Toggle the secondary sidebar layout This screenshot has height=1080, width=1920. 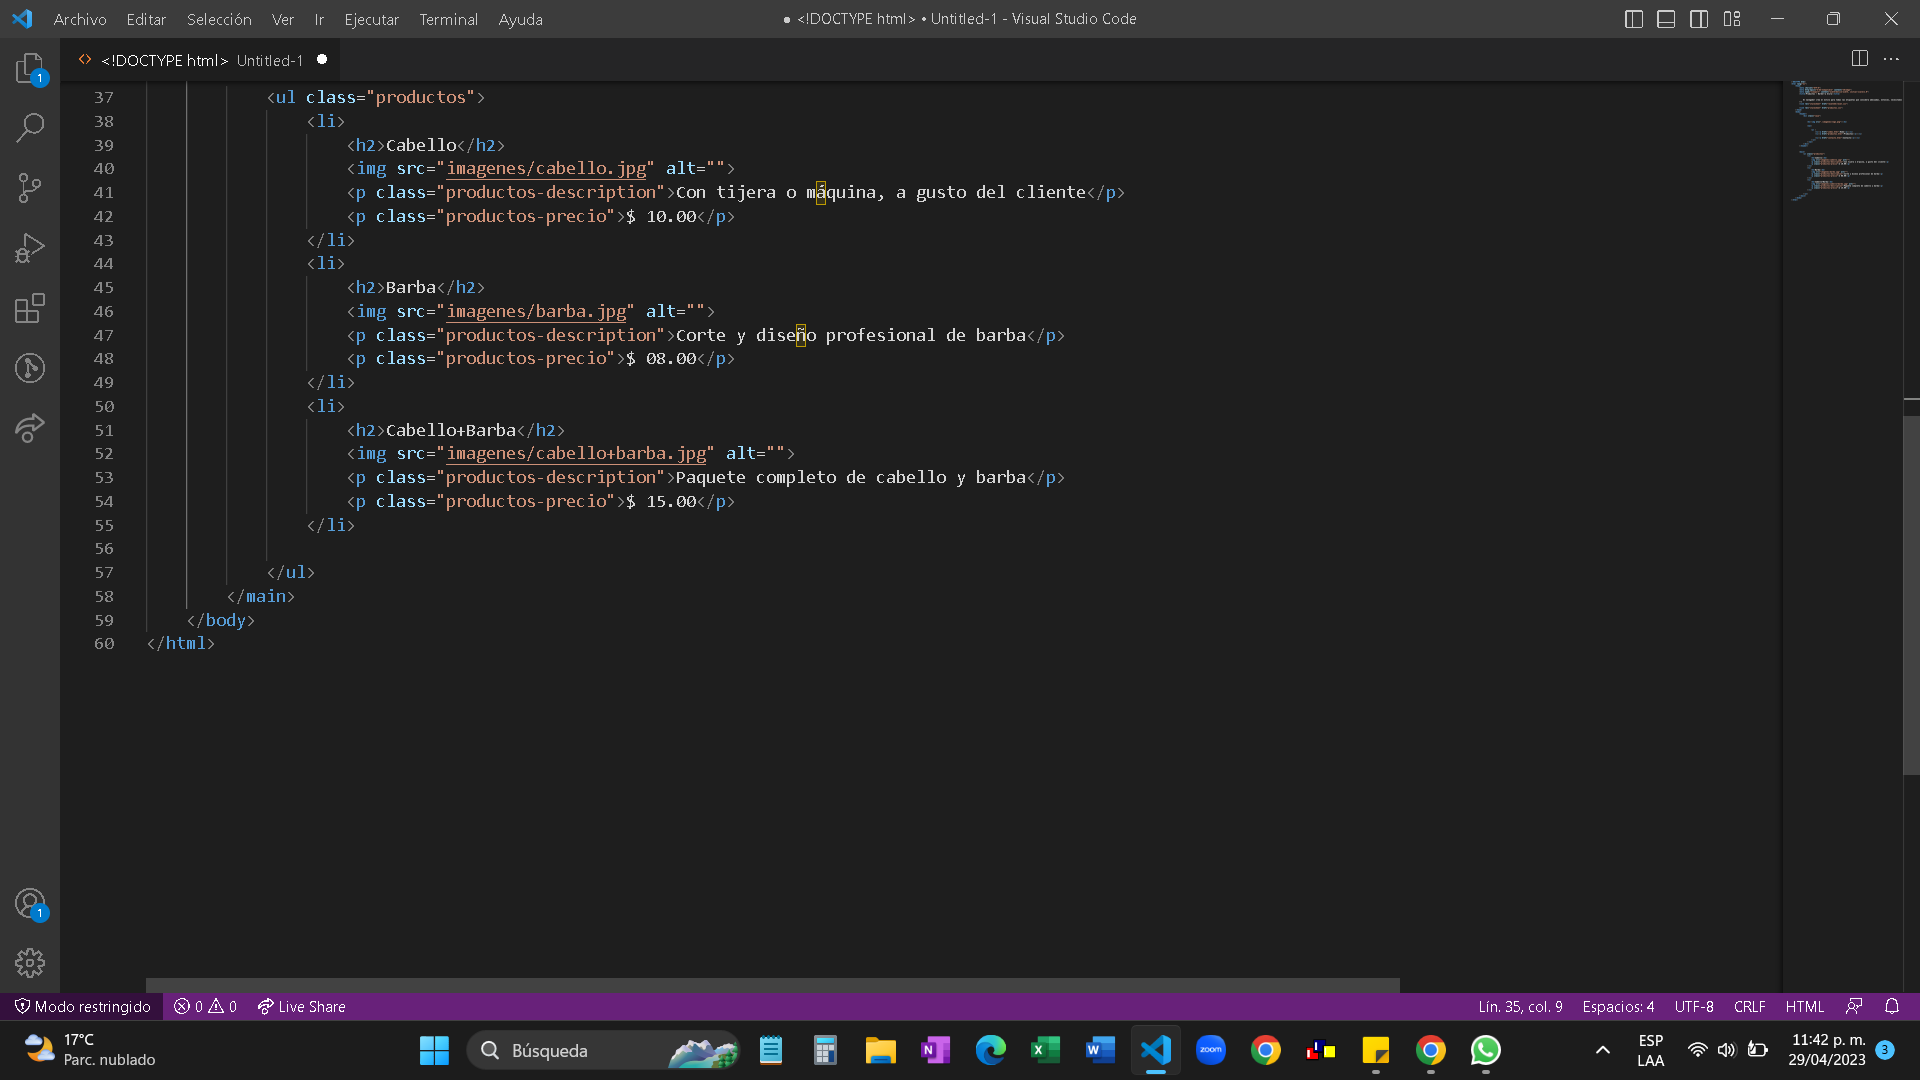[1699, 19]
